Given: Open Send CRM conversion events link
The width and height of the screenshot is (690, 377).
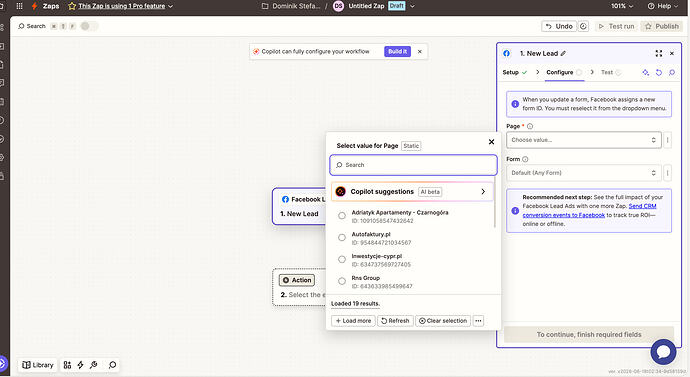Looking at the screenshot, I should pyautogui.click(x=589, y=210).
